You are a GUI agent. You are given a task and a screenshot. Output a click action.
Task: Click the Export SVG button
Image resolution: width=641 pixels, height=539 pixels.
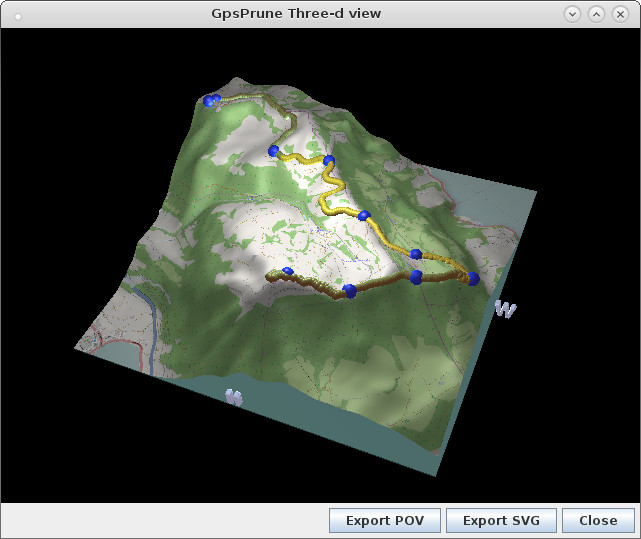coord(501,520)
